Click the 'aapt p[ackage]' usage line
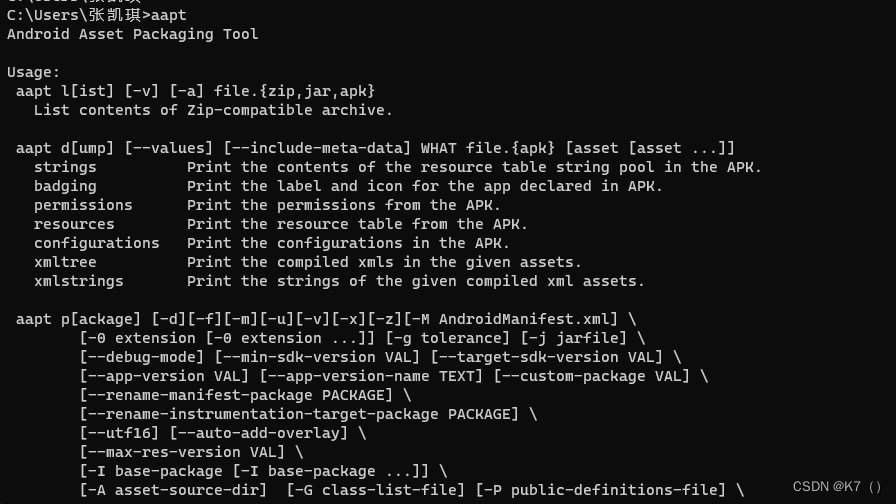 pos(326,319)
